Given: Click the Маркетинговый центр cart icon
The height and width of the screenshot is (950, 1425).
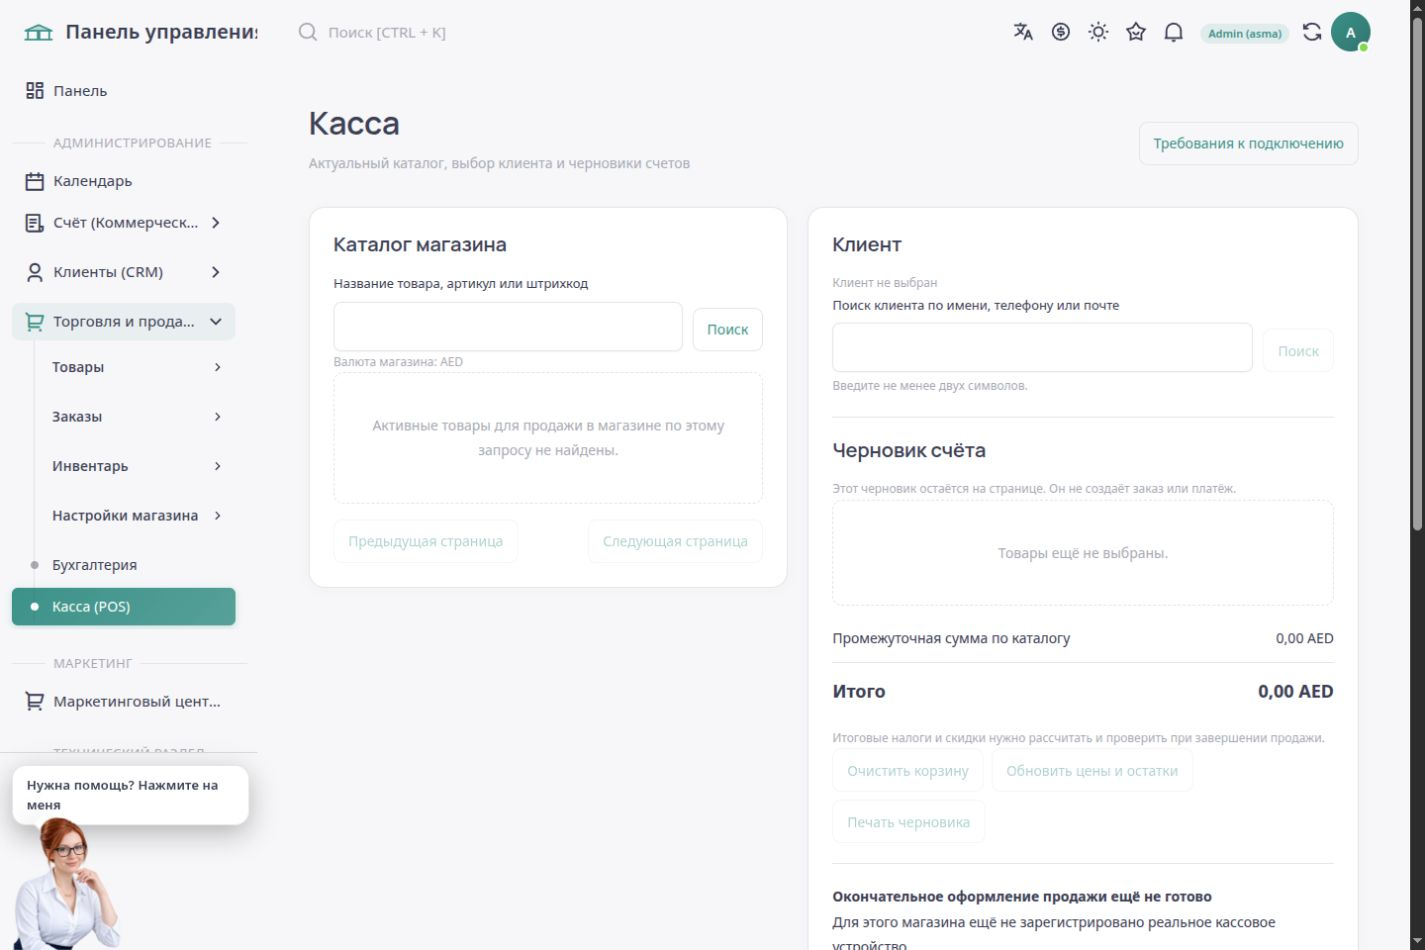Looking at the screenshot, I should tap(35, 702).
